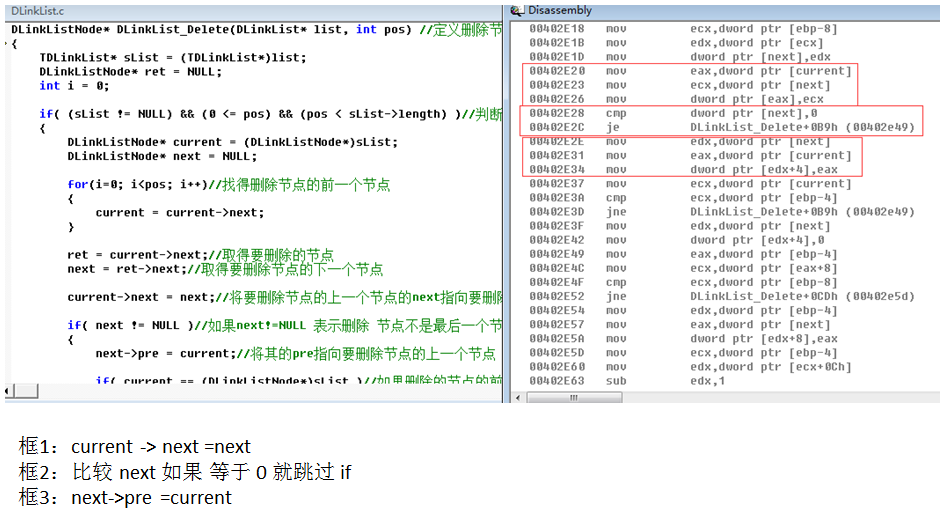The height and width of the screenshot is (532, 946).
Task: Click the 'if( (sList != NULL)' condition line
Action: pyautogui.click(x=270, y=113)
